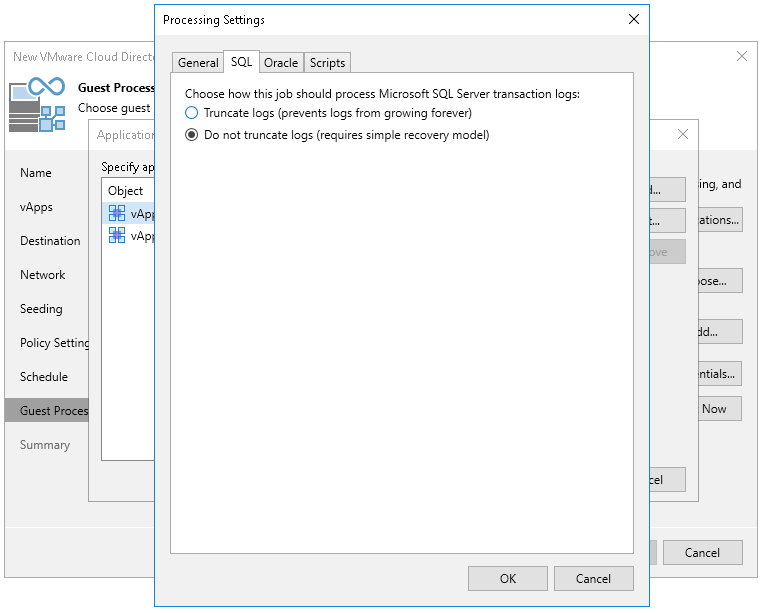Viewport: 765px width, 613px height.
Task: Switch to the Oracle tab
Action: click(281, 63)
